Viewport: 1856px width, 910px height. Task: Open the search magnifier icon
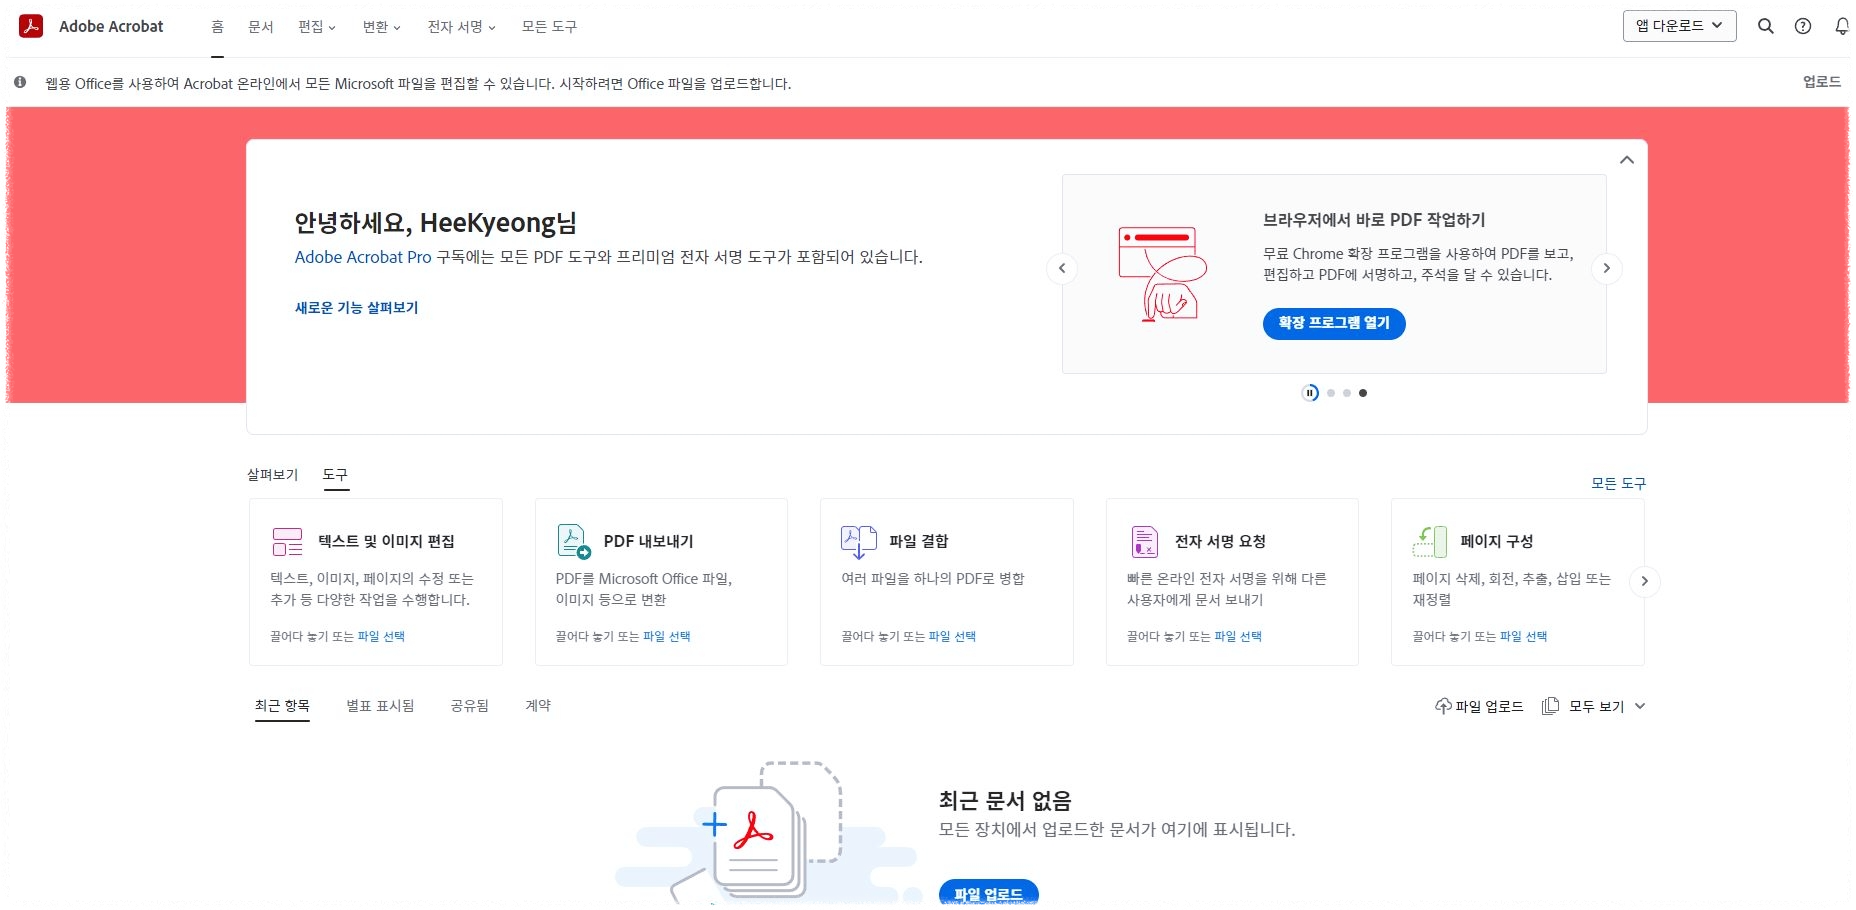(x=1766, y=27)
